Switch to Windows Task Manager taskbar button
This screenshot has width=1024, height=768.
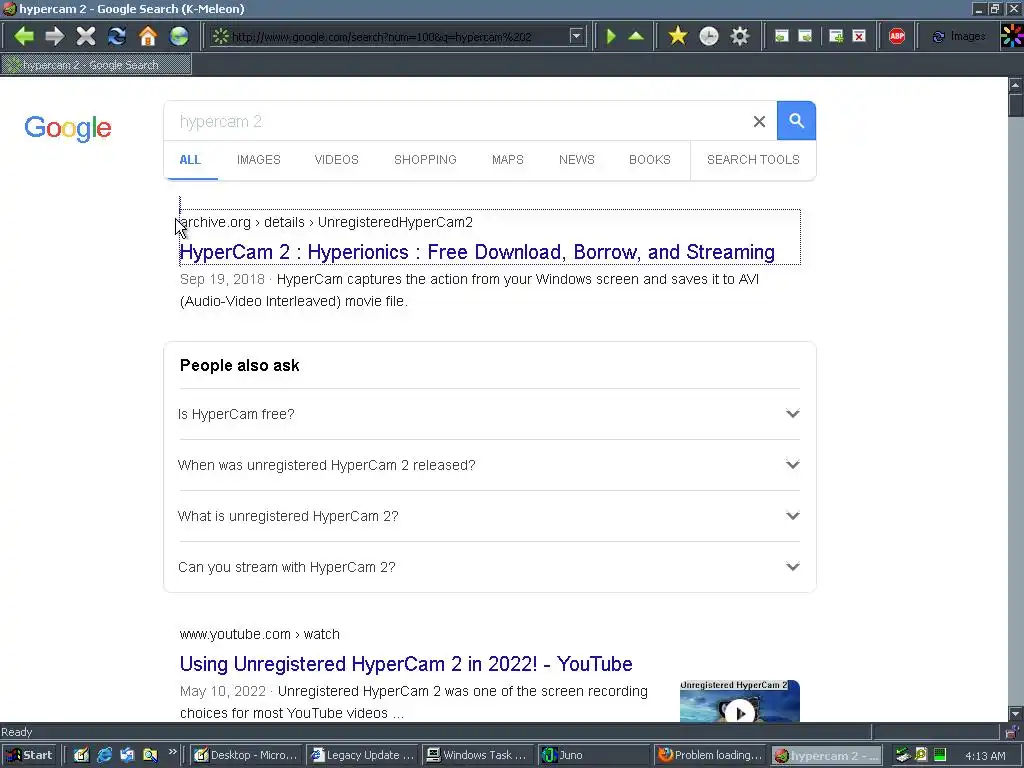coord(478,755)
